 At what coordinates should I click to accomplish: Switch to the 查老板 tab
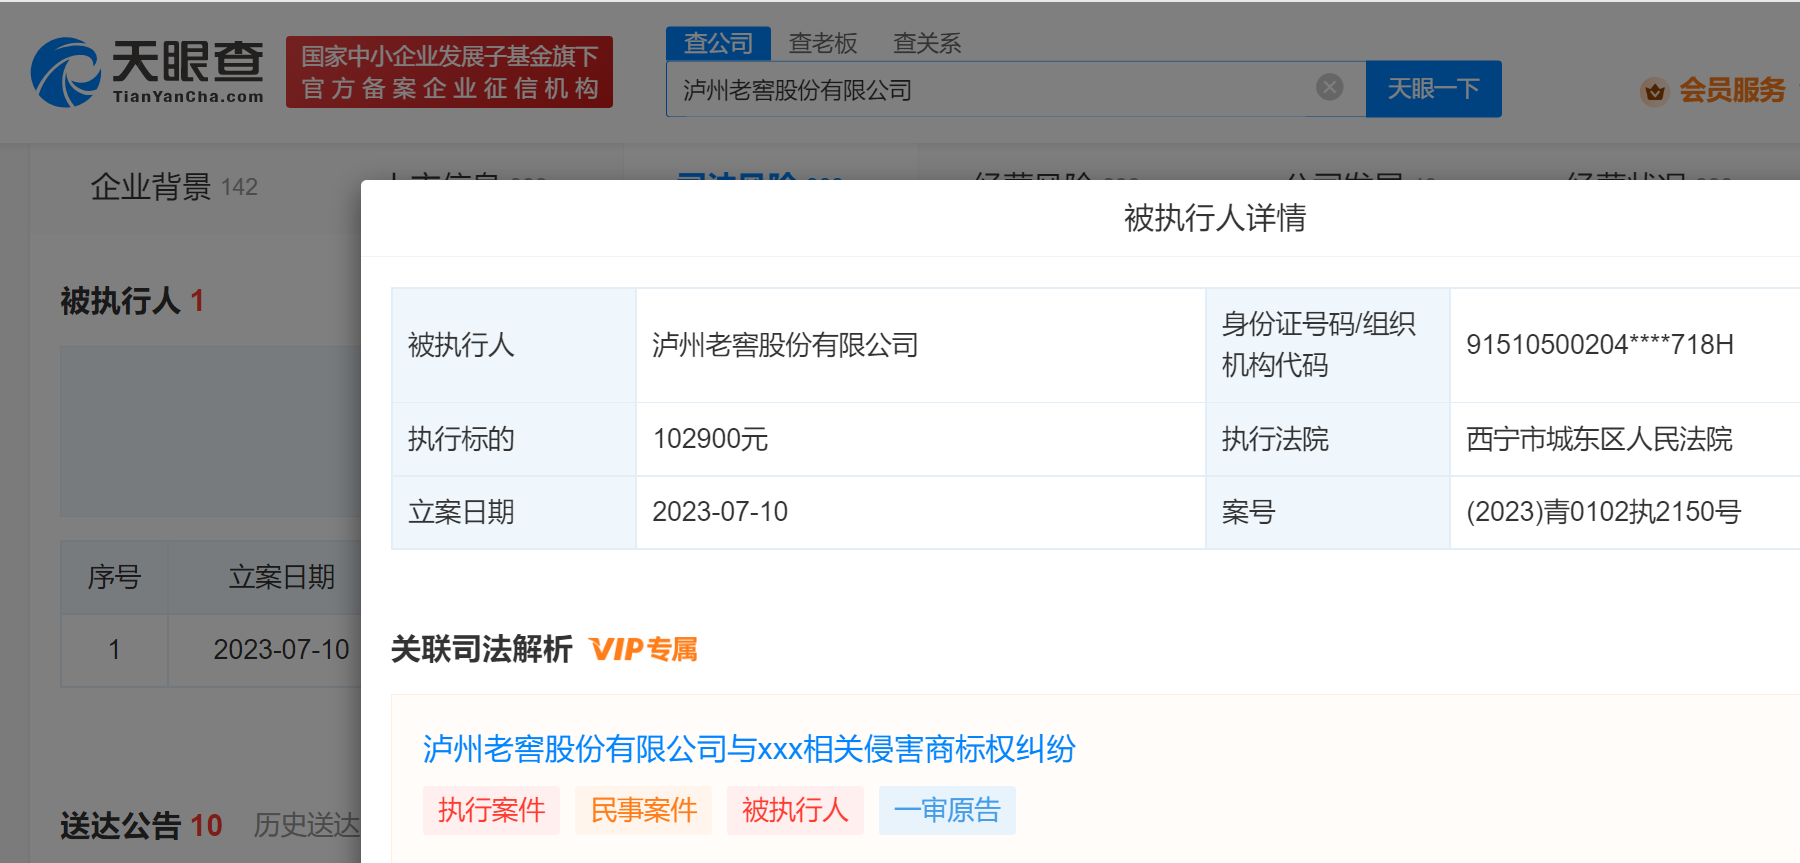click(x=822, y=43)
